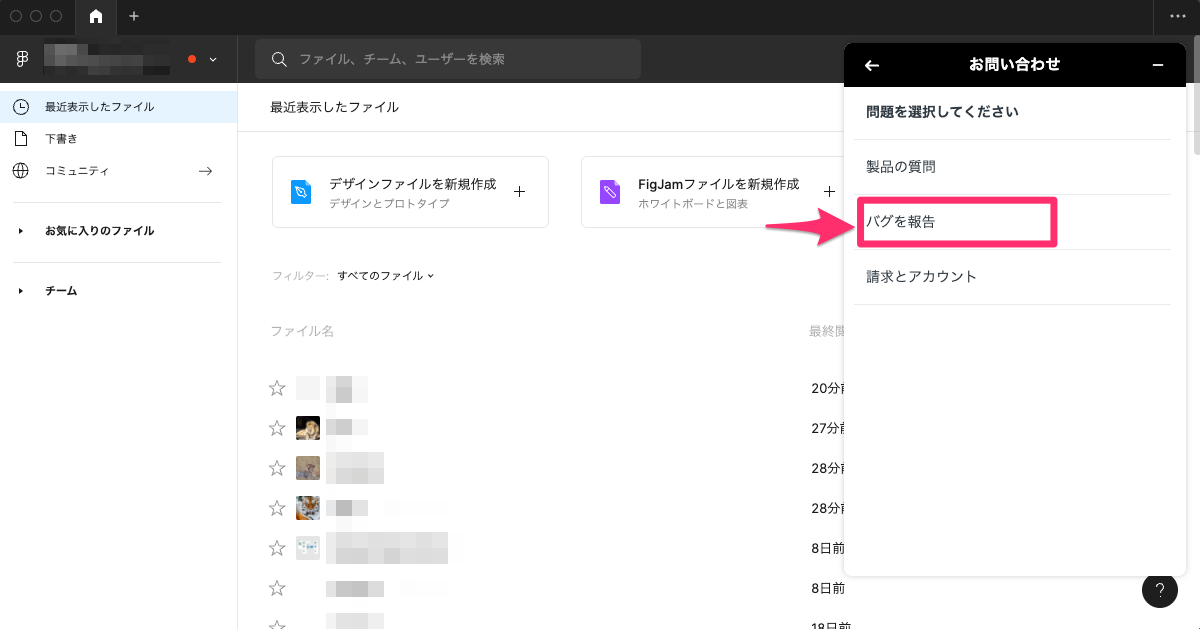Open the Figma home tab icon
Image resolution: width=1200 pixels, height=629 pixels.
click(x=95, y=17)
